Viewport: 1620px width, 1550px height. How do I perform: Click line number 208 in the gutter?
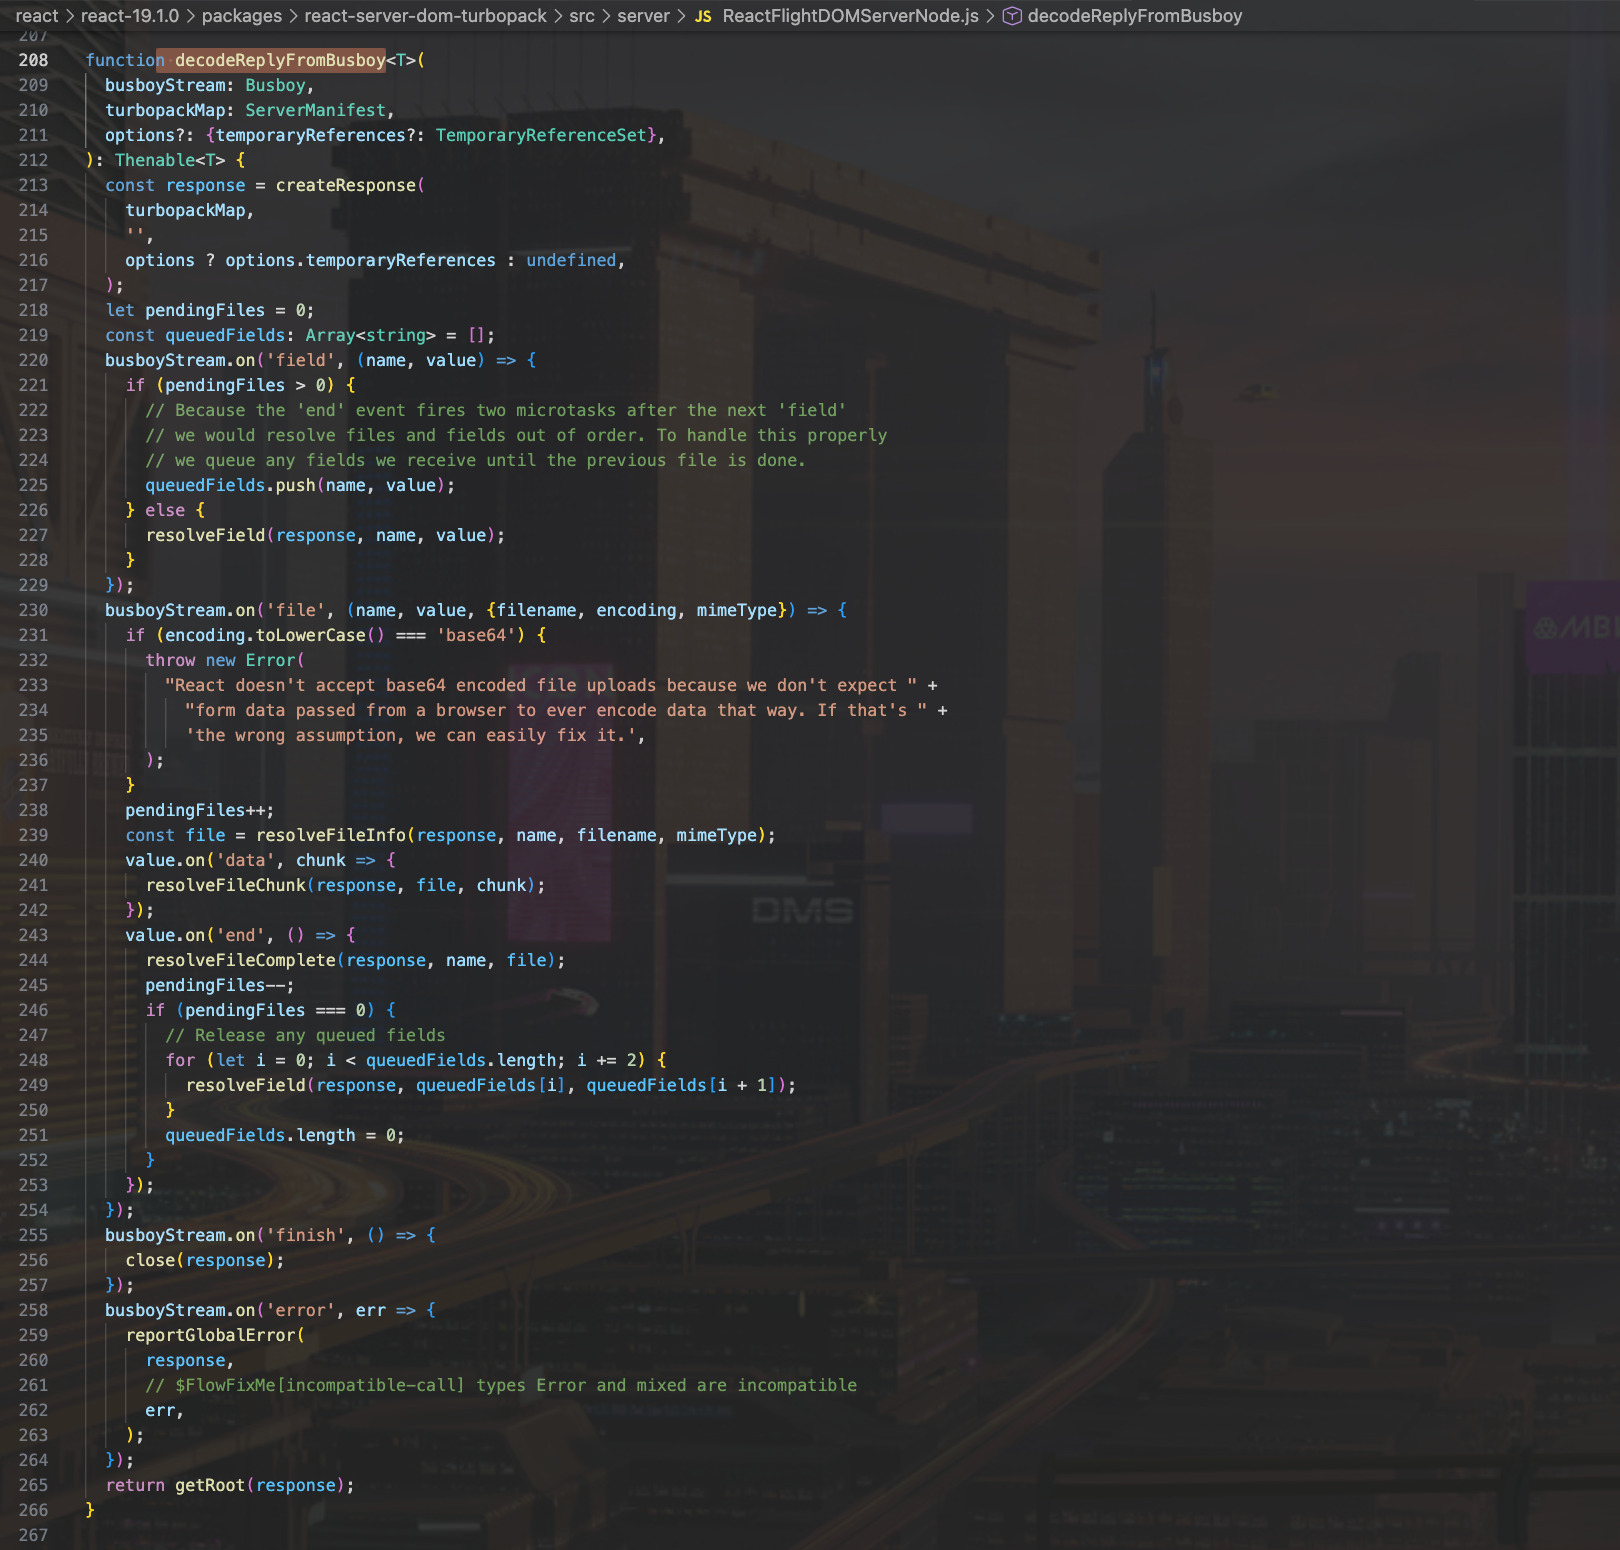(x=33, y=60)
